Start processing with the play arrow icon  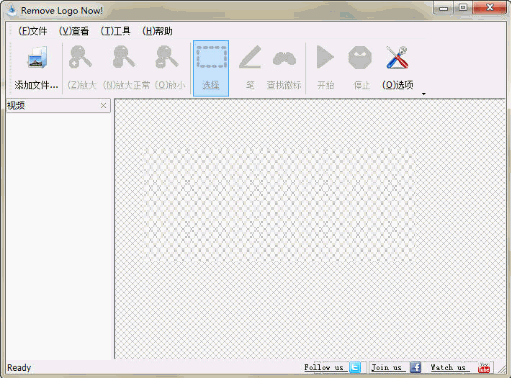tap(325, 57)
